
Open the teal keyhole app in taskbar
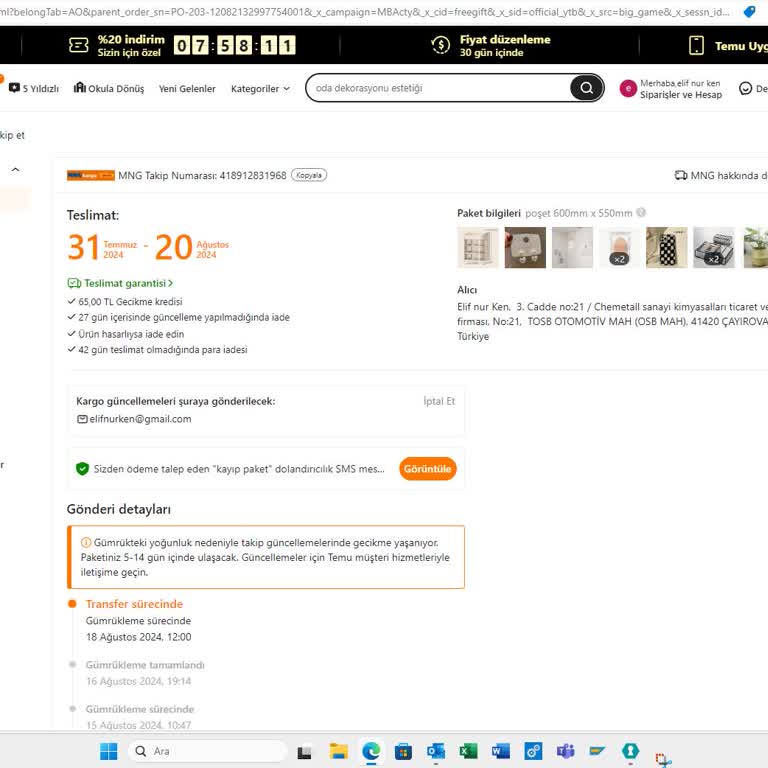click(x=630, y=751)
